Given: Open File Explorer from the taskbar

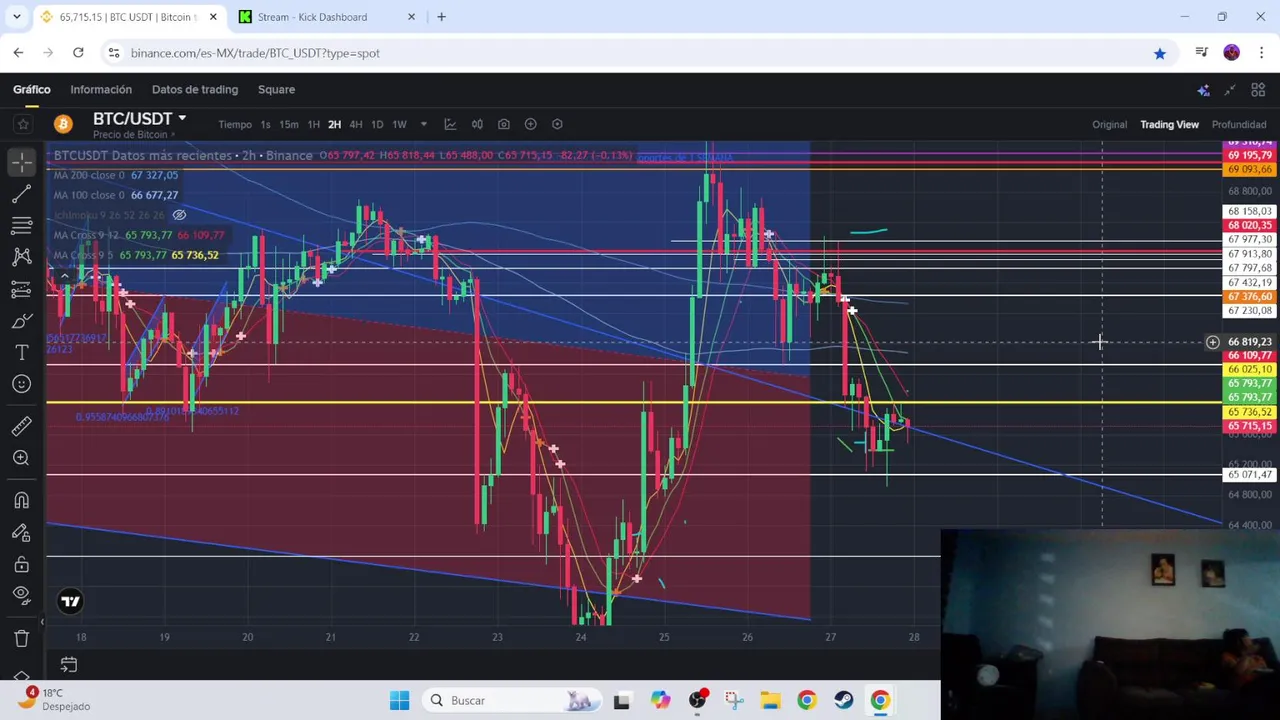Looking at the screenshot, I should click(x=770, y=700).
